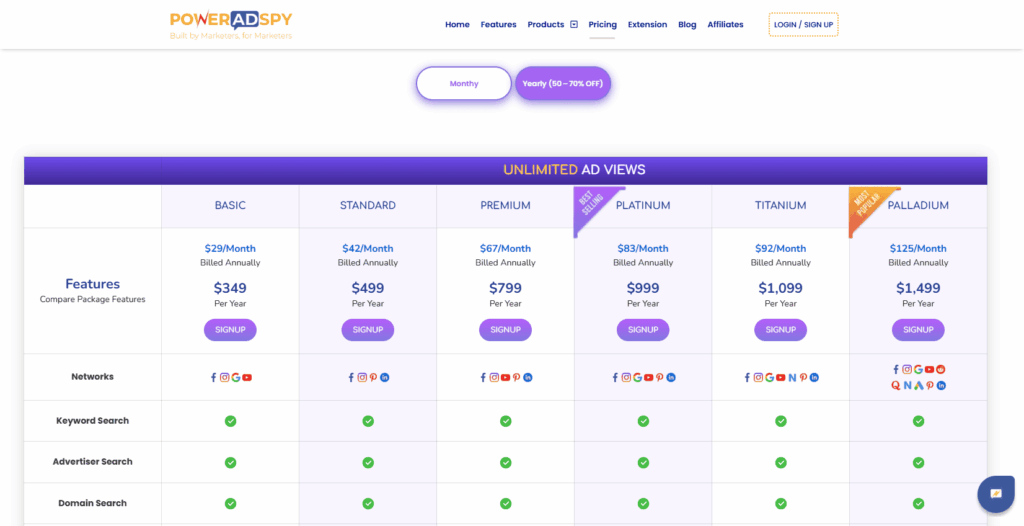Image resolution: width=1024 pixels, height=526 pixels.
Task: Click Domain Search checkmark under Palladium
Action: click(918, 503)
